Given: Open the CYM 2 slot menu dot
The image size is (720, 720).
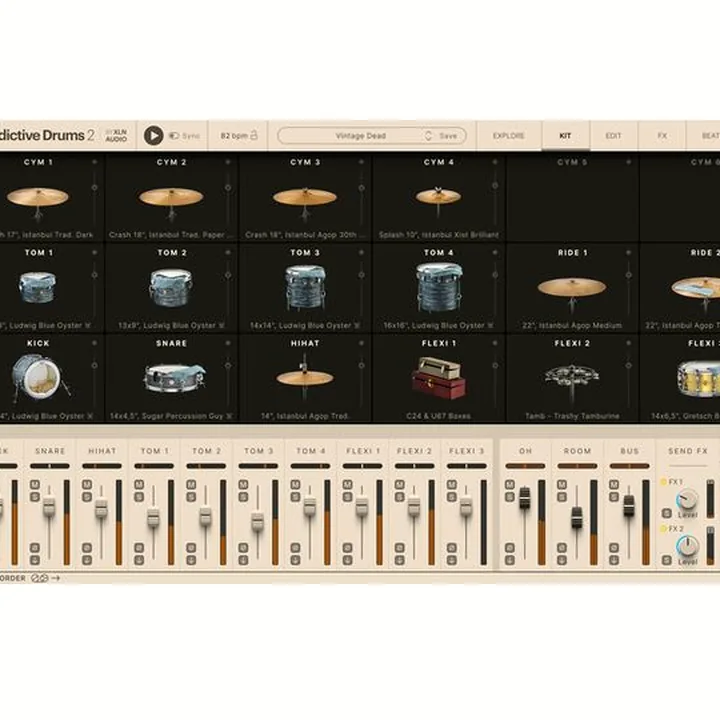Looking at the screenshot, I should (228, 162).
